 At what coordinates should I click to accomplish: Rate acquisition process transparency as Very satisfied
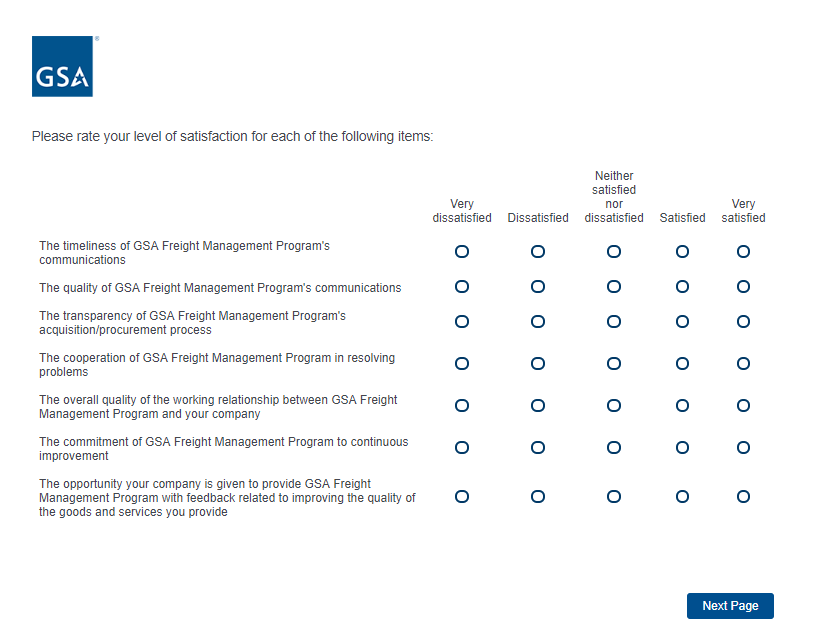point(743,322)
